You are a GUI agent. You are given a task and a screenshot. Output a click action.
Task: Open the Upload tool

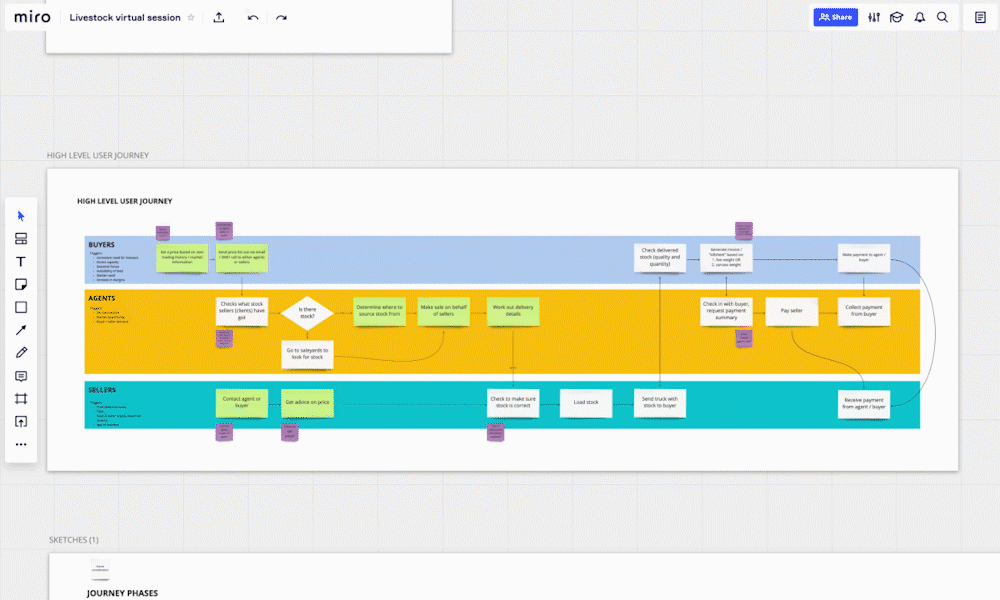tap(21, 421)
